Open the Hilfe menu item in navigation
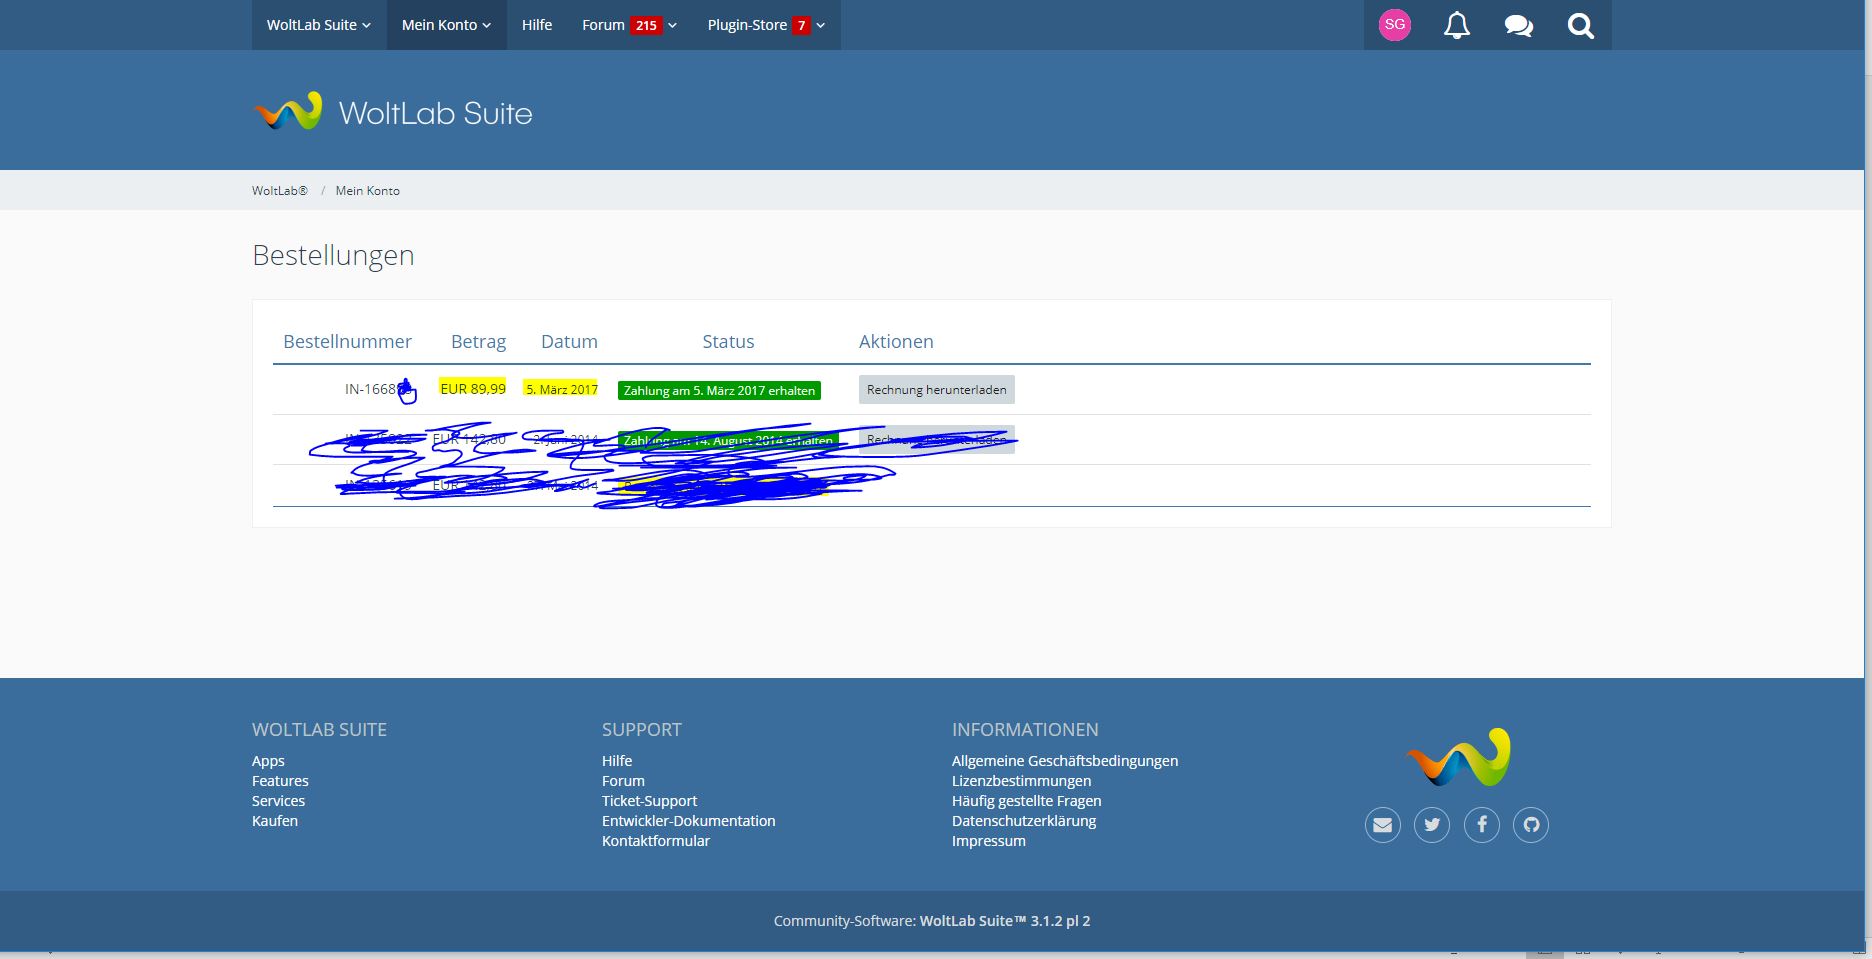Screen dimensions: 1872x959 tap(537, 25)
